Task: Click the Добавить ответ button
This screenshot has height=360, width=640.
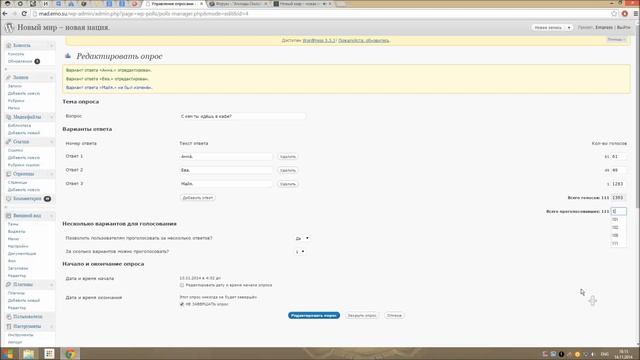Action: point(198,198)
